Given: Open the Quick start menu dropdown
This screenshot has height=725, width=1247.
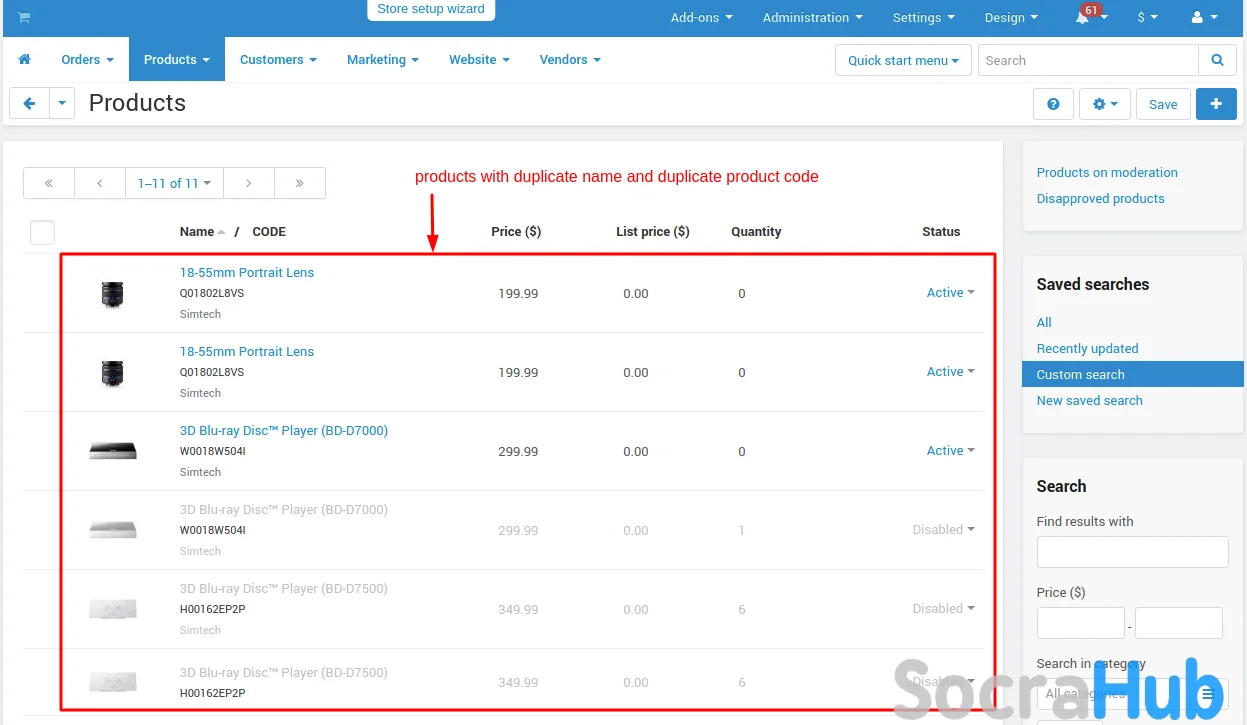Looking at the screenshot, I should tap(902, 60).
